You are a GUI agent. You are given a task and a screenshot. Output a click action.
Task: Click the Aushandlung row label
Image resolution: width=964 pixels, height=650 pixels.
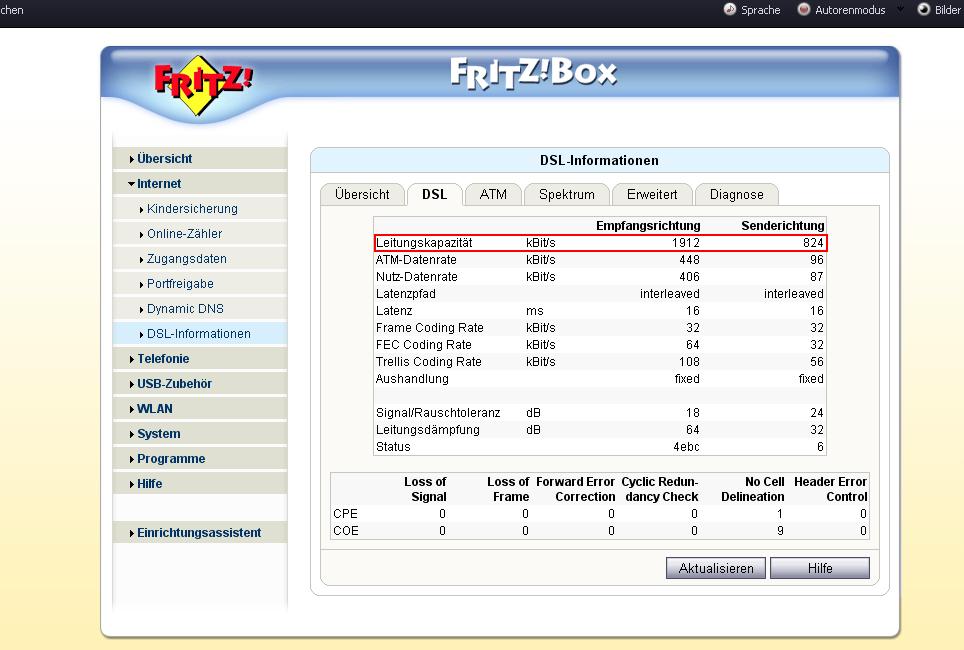pos(412,379)
